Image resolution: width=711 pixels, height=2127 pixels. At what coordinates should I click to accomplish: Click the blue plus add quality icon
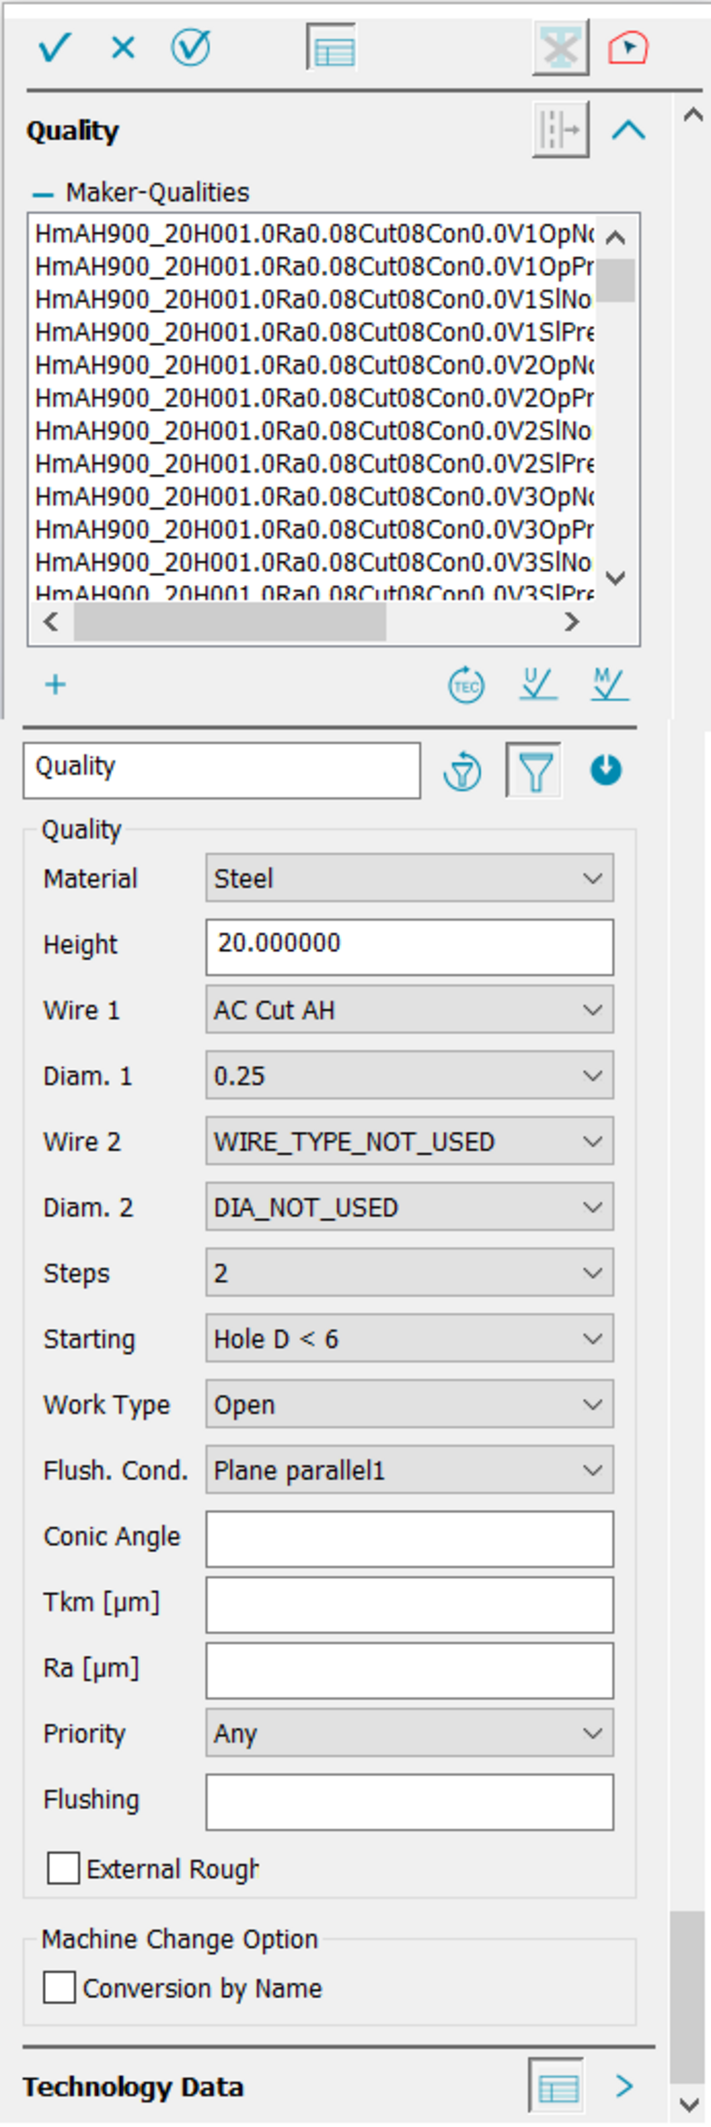pyautogui.click(x=56, y=685)
